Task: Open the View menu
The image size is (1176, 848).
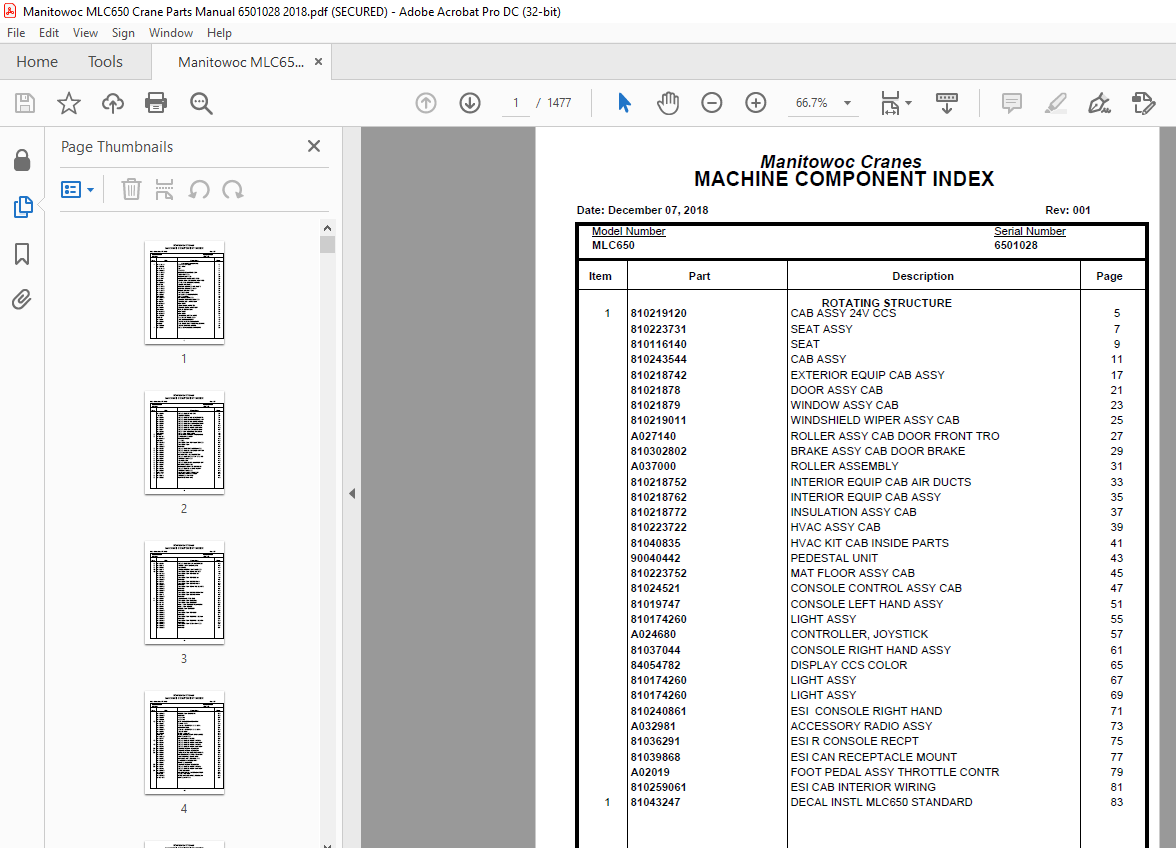Action: tap(86, 33)
